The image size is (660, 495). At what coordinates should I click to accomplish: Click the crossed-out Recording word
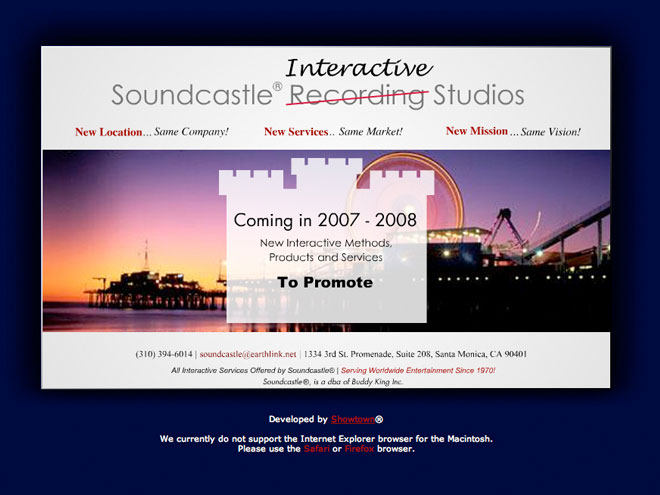coord(356,96)
